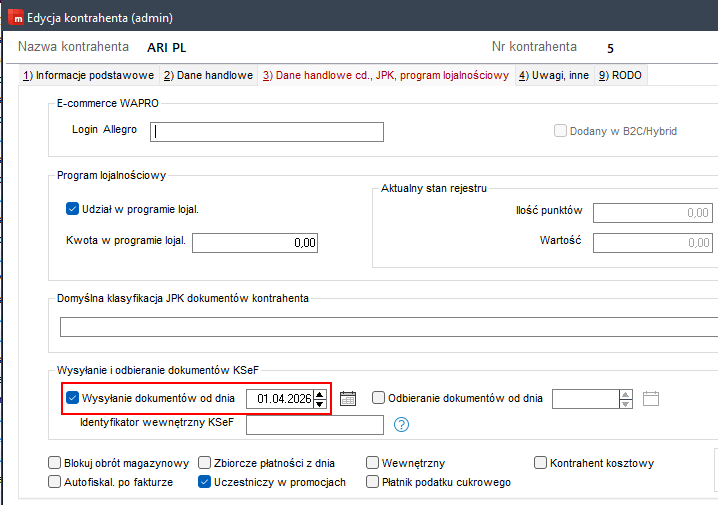718x505 pixels.
Task: Enable Blokuj obrót magazynowy option
Action: click(55, 463)
